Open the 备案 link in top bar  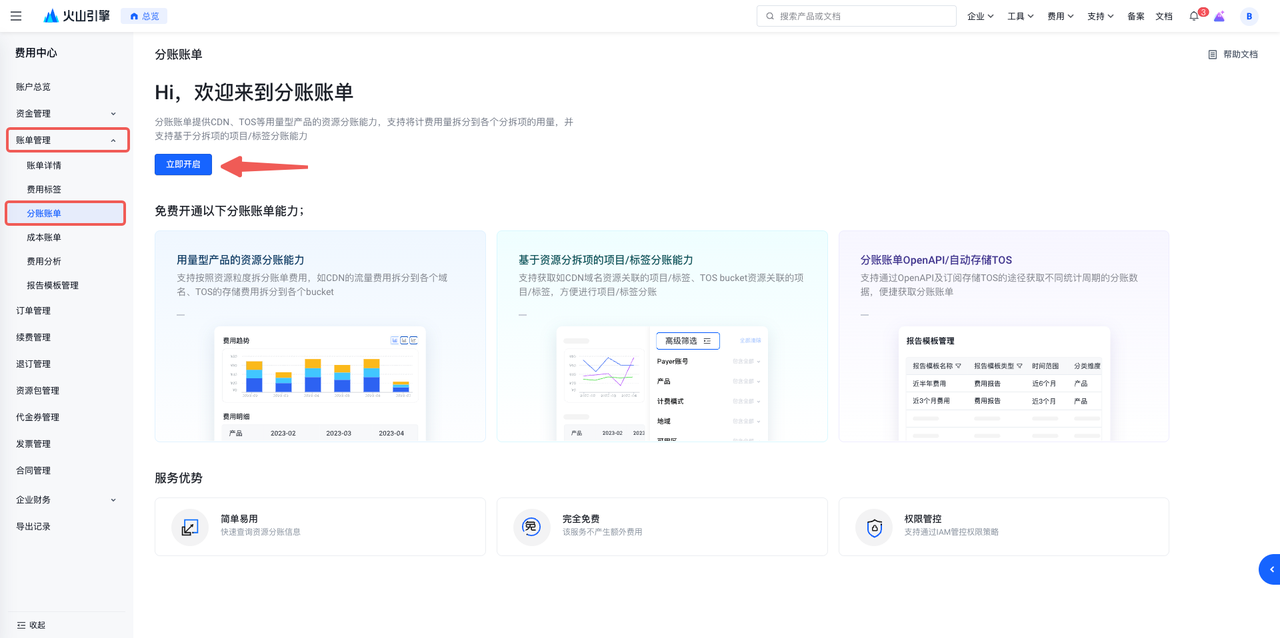click(x=1136, y=16)
